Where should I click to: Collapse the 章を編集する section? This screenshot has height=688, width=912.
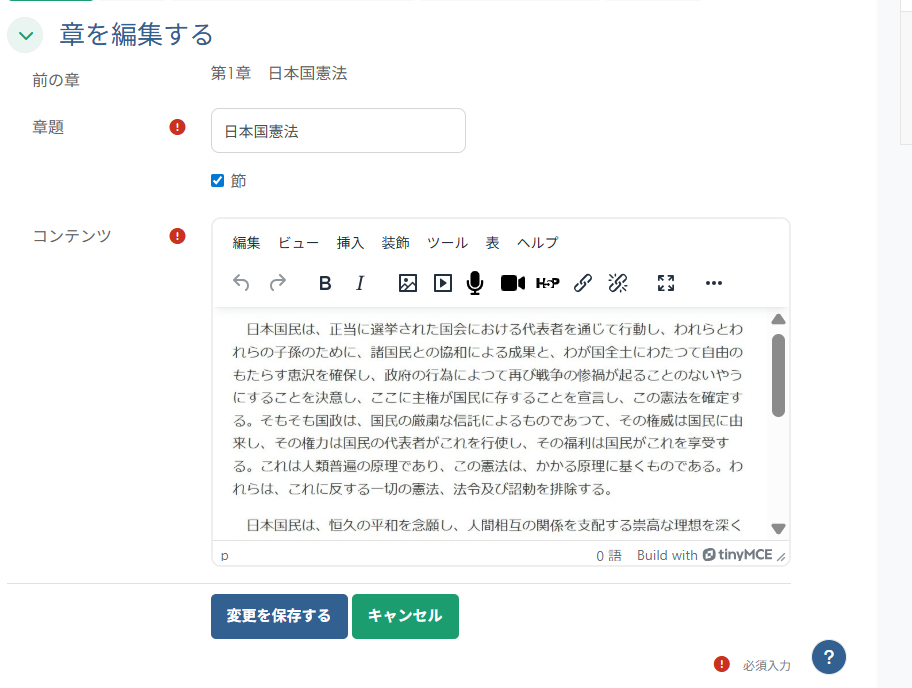pos(24,34)
